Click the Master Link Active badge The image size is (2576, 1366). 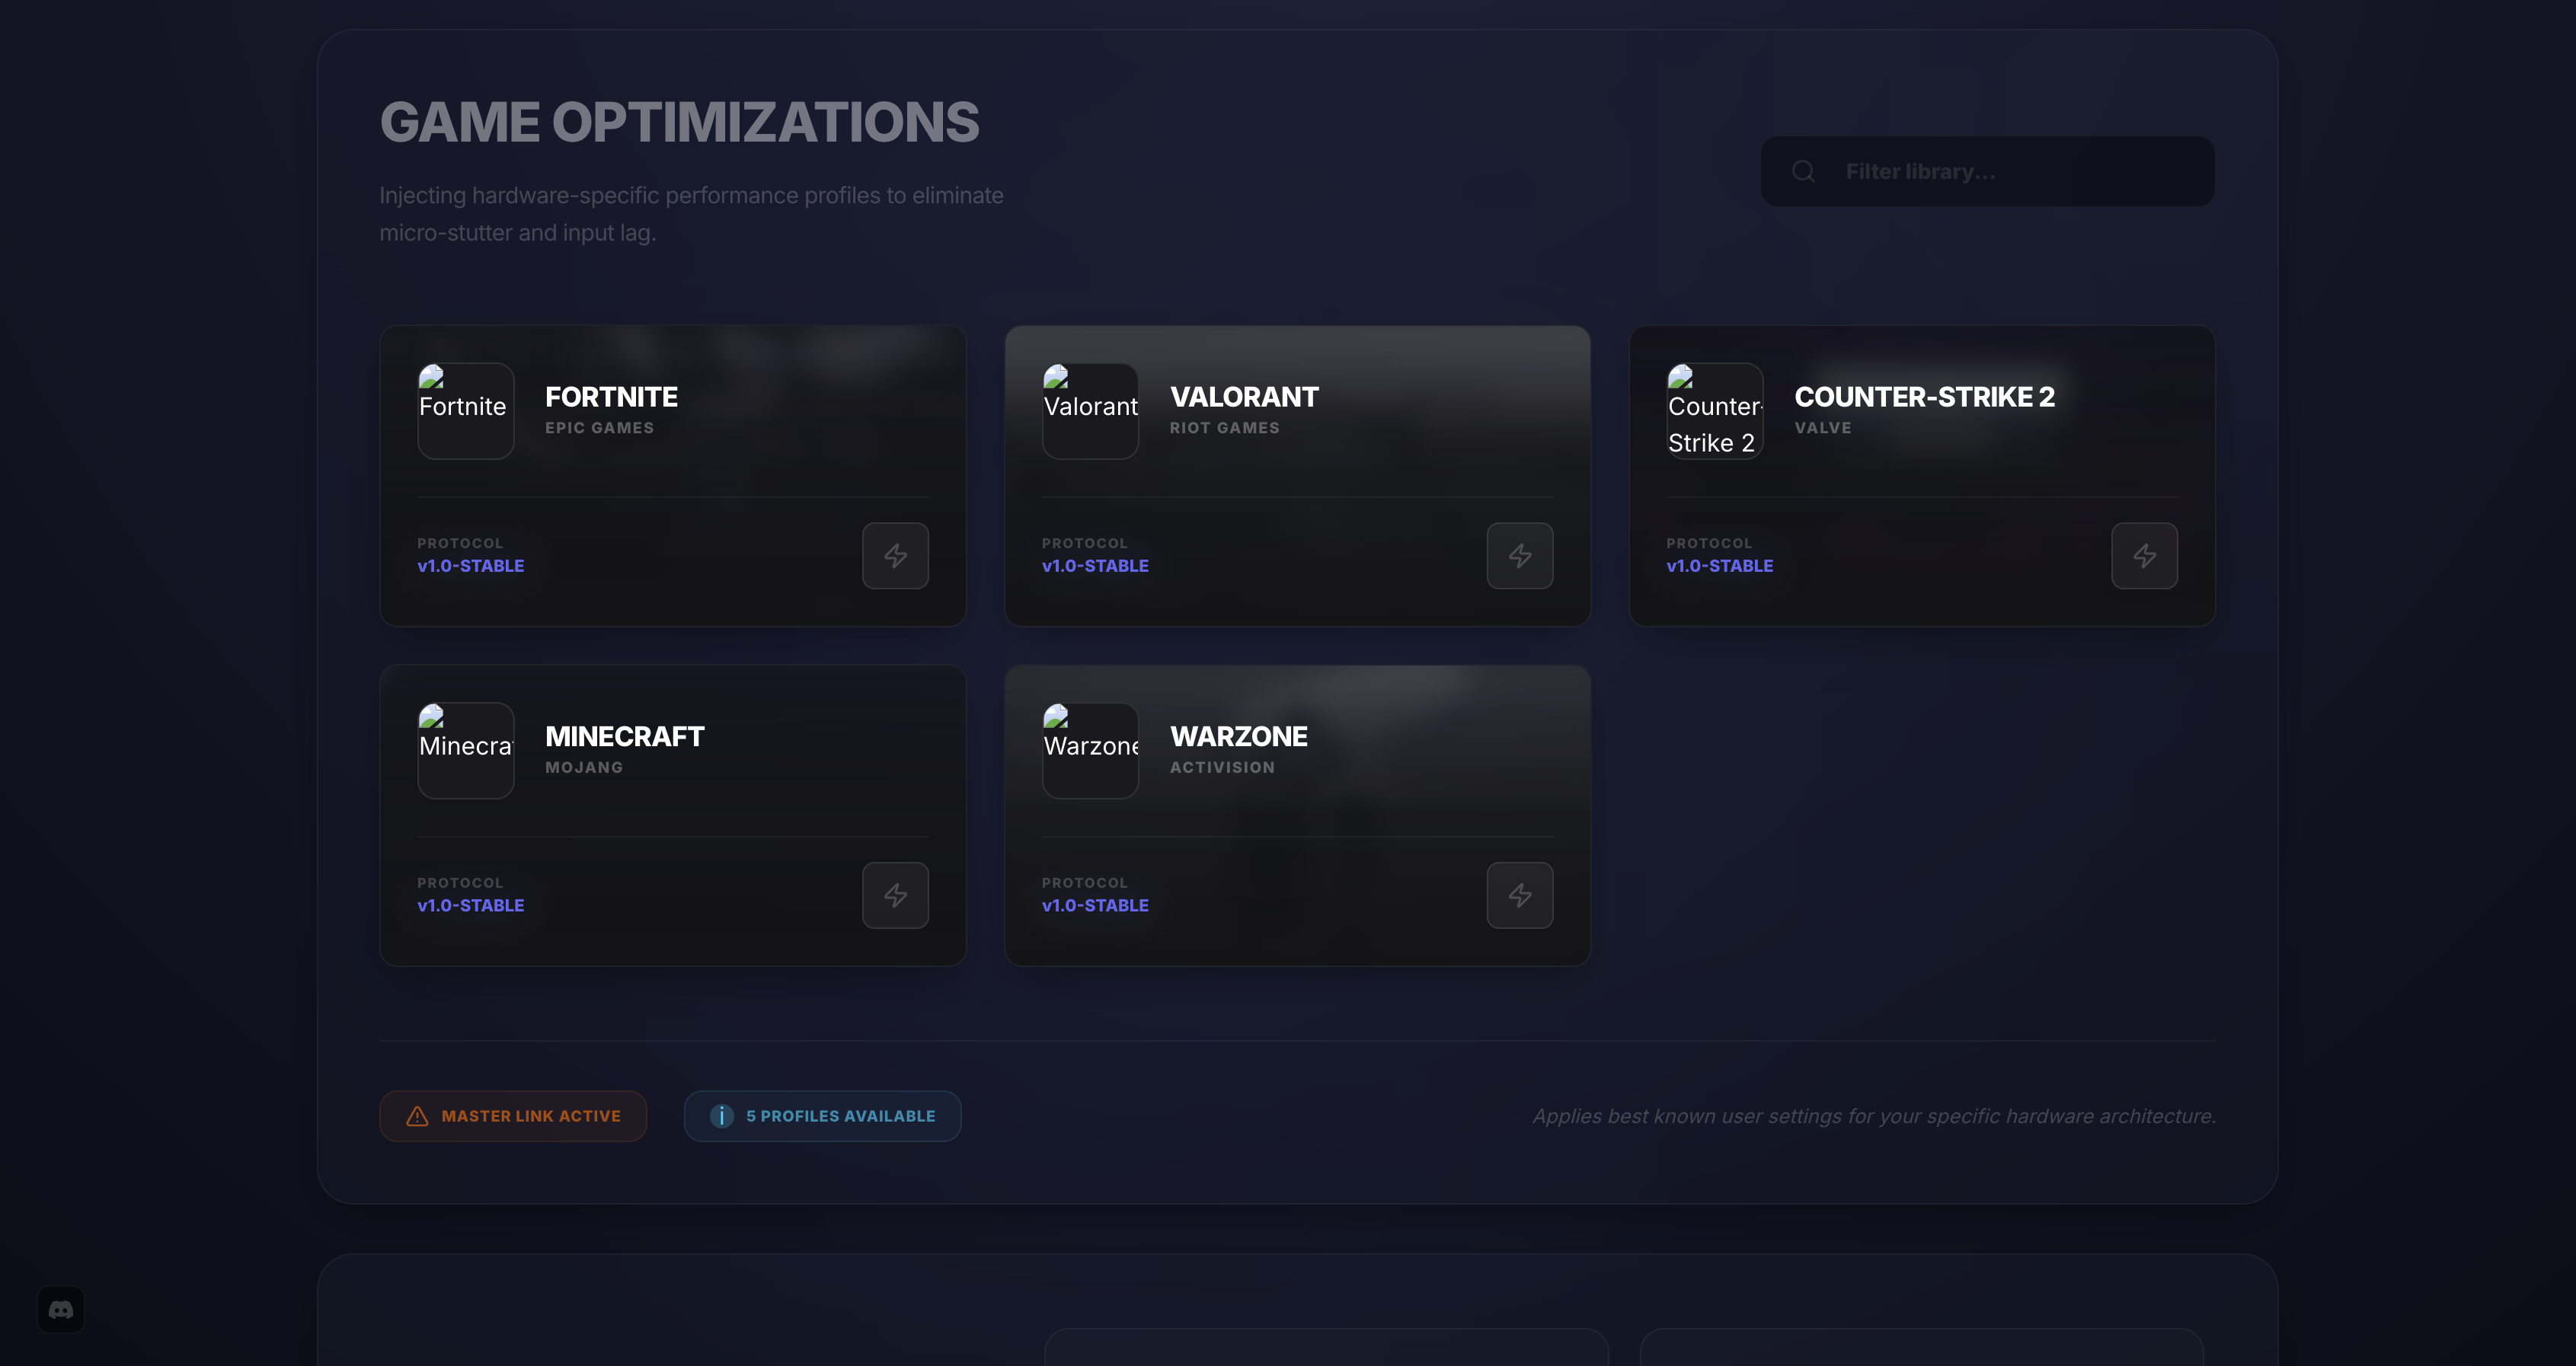coord(513,1116)
